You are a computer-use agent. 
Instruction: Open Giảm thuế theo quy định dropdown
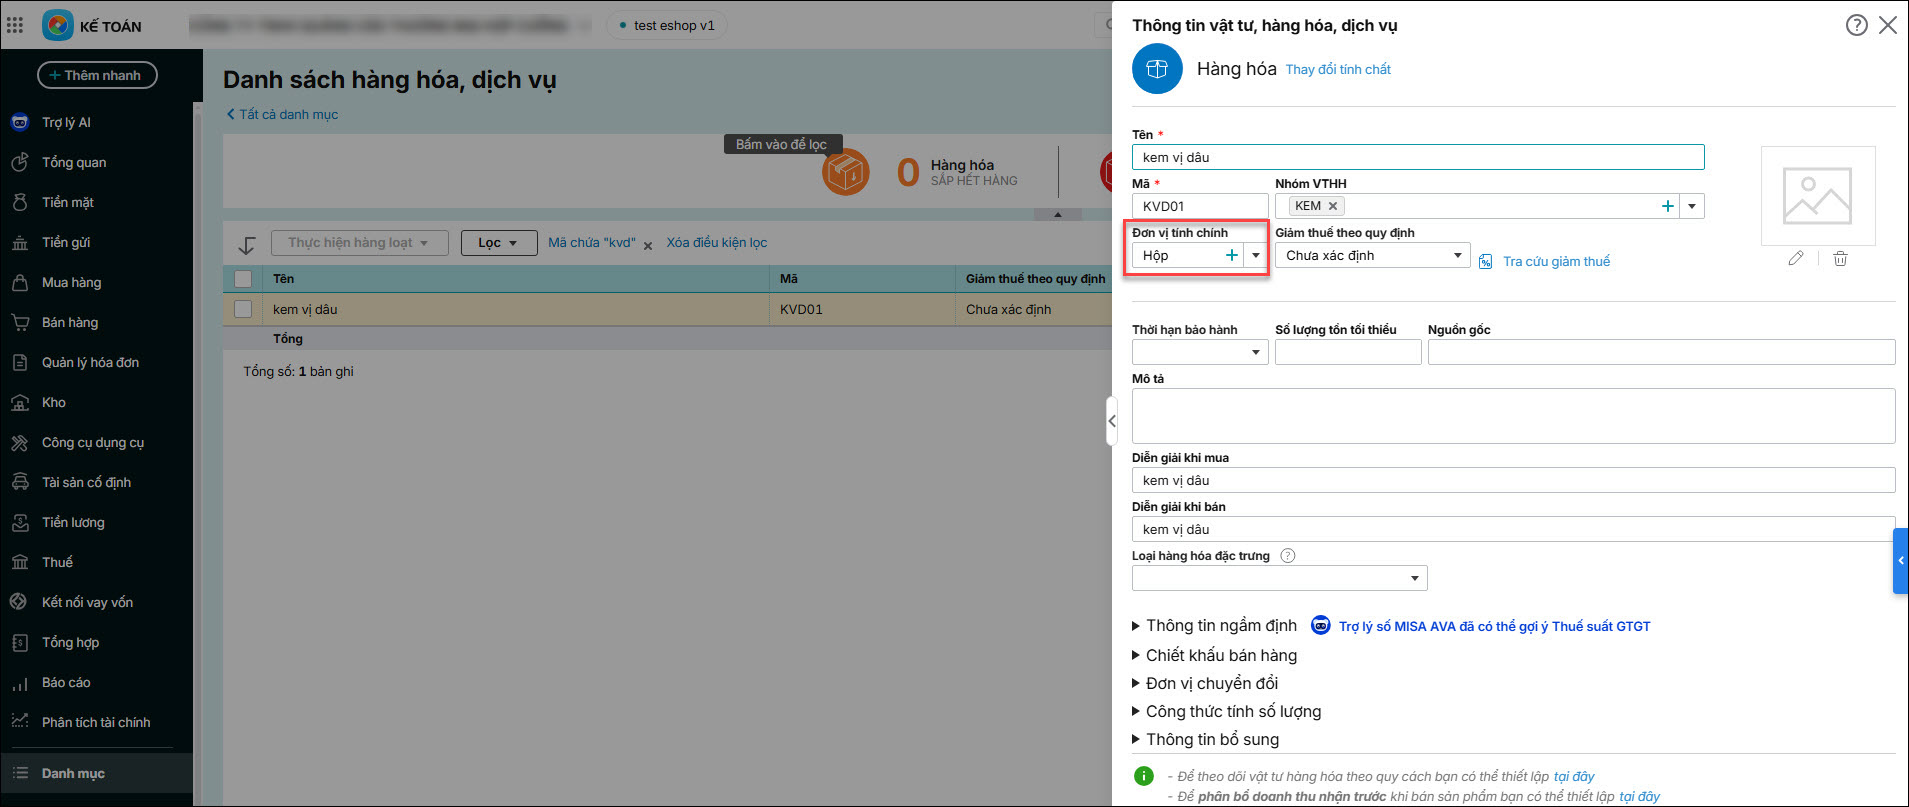pyautogui.click(x=1457, y=256)
